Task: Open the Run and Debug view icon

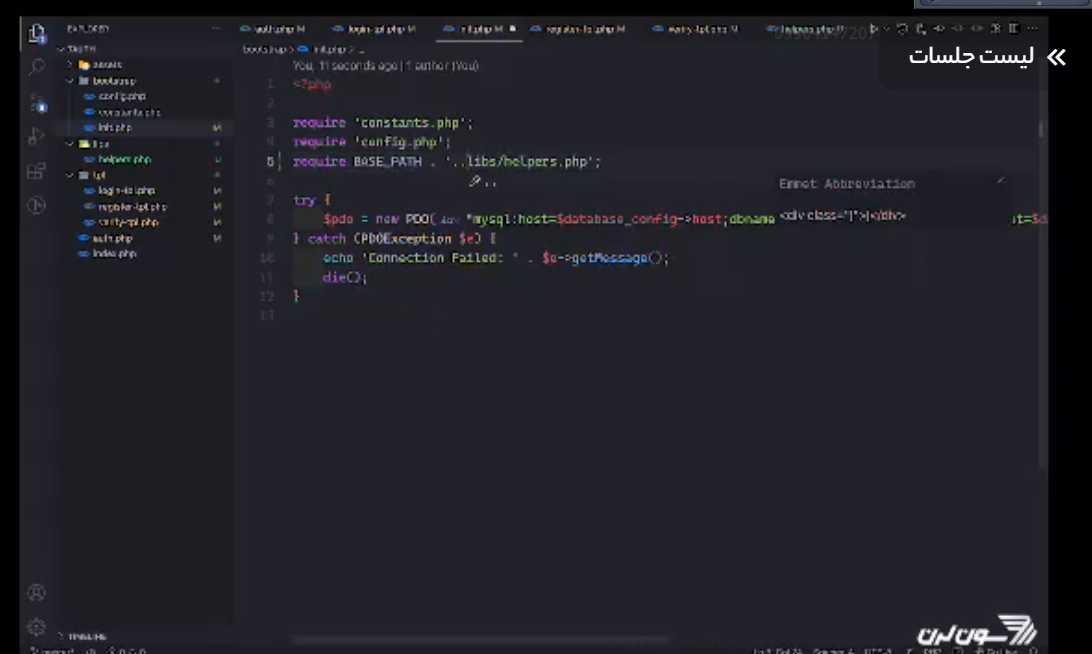Action: tap(37, 136)
